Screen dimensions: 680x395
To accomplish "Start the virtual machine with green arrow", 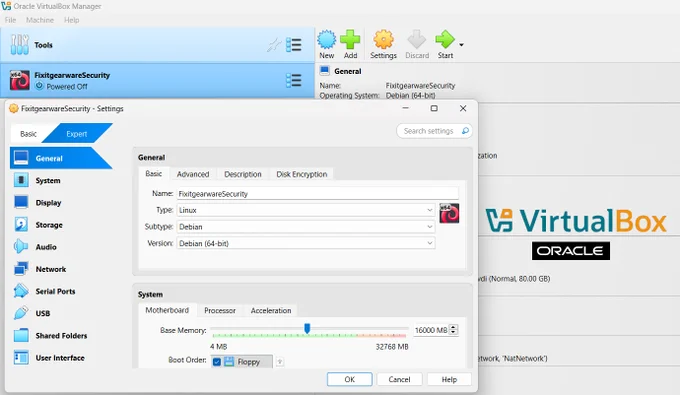I will tap(445, 40).
